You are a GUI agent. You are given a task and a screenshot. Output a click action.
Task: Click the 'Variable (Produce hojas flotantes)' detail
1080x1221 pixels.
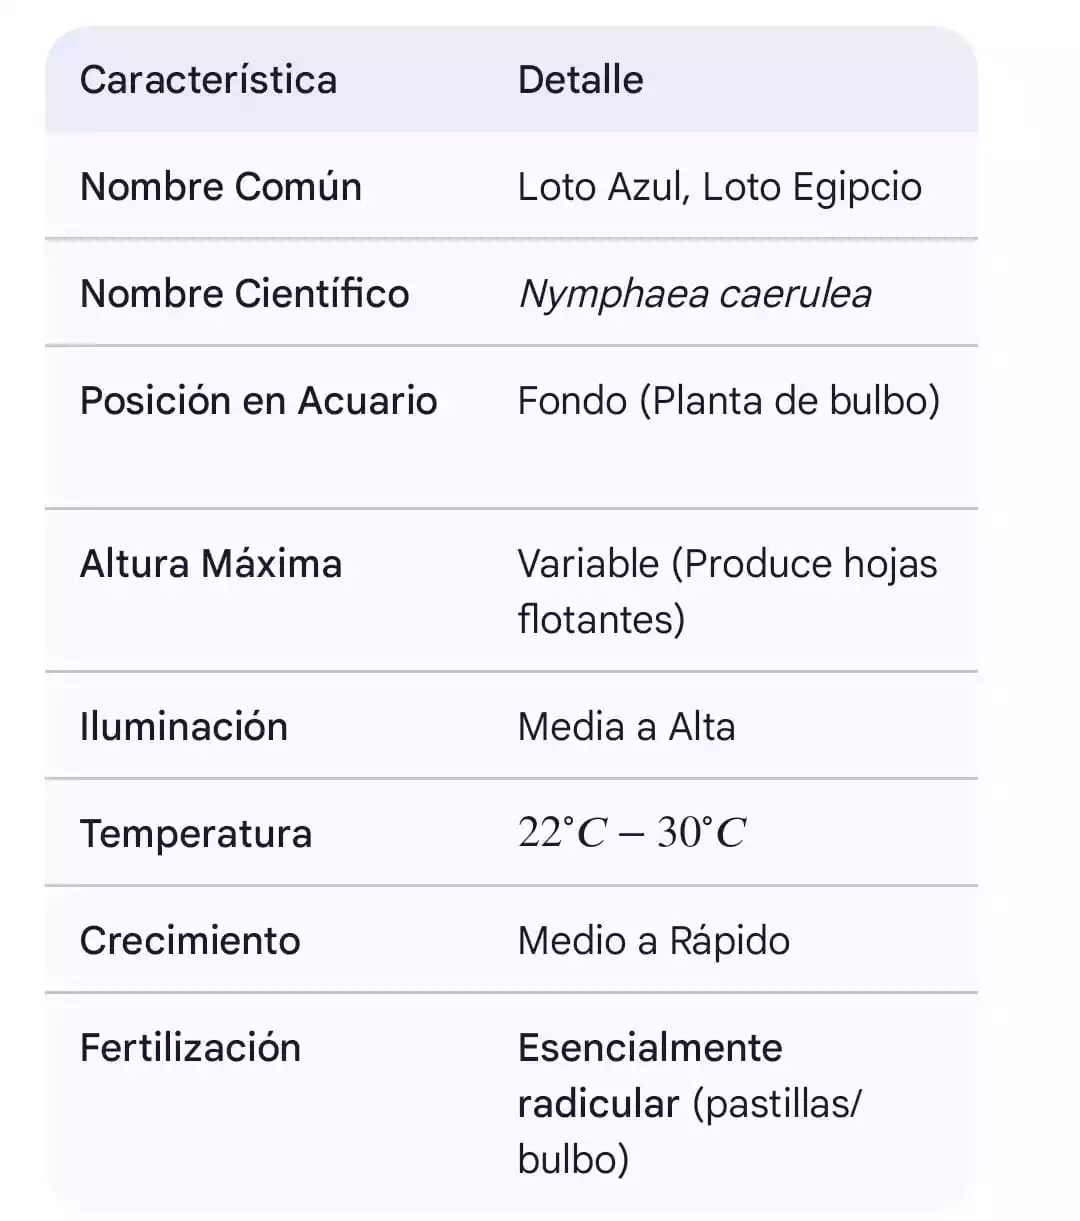(x=726, y=590)
